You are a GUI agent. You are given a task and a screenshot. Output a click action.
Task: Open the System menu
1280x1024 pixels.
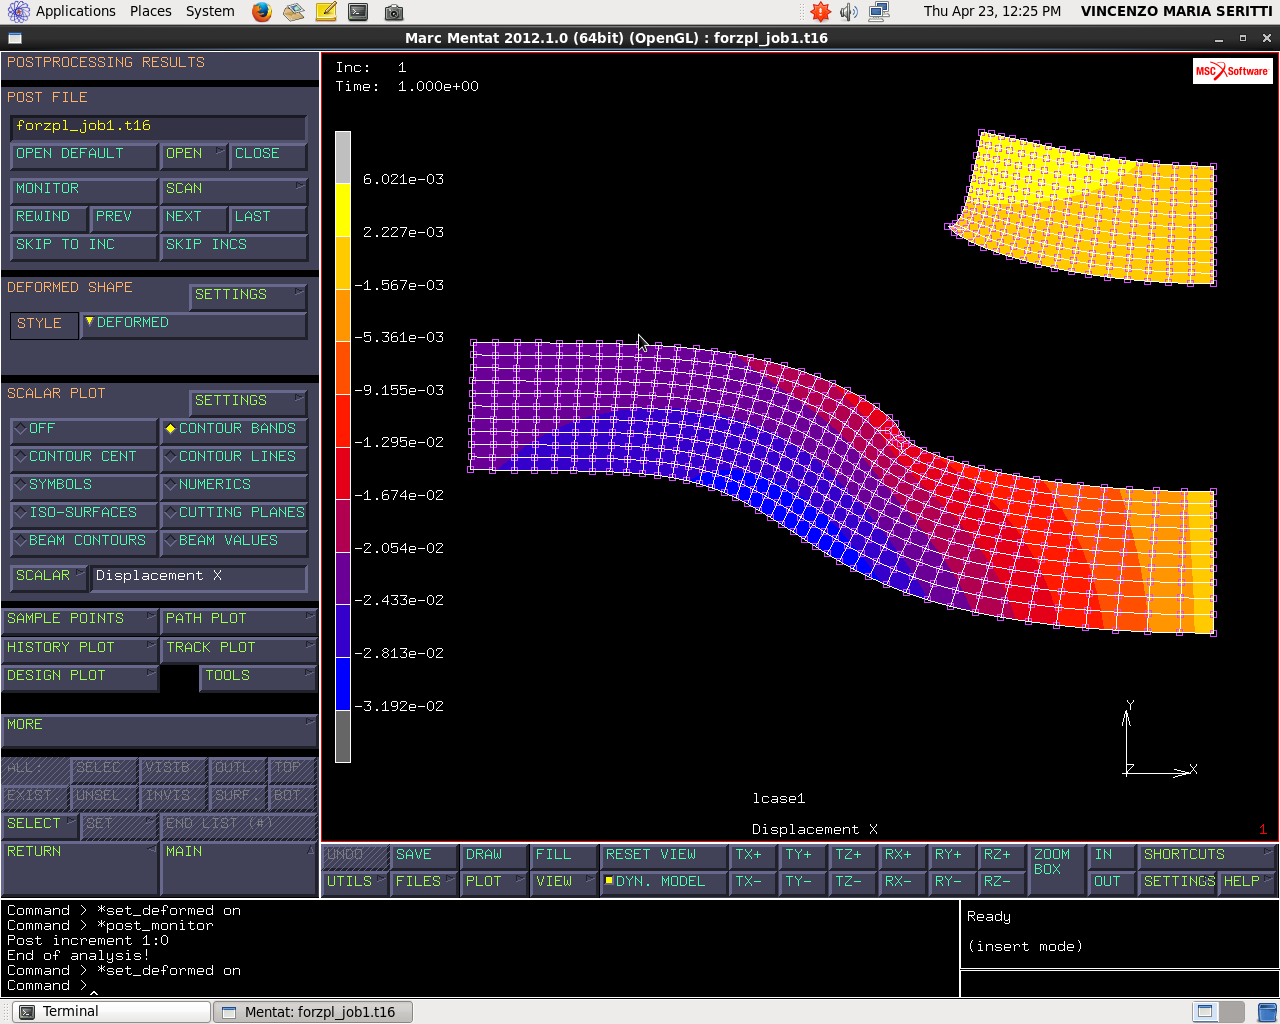tap(210, 11)
